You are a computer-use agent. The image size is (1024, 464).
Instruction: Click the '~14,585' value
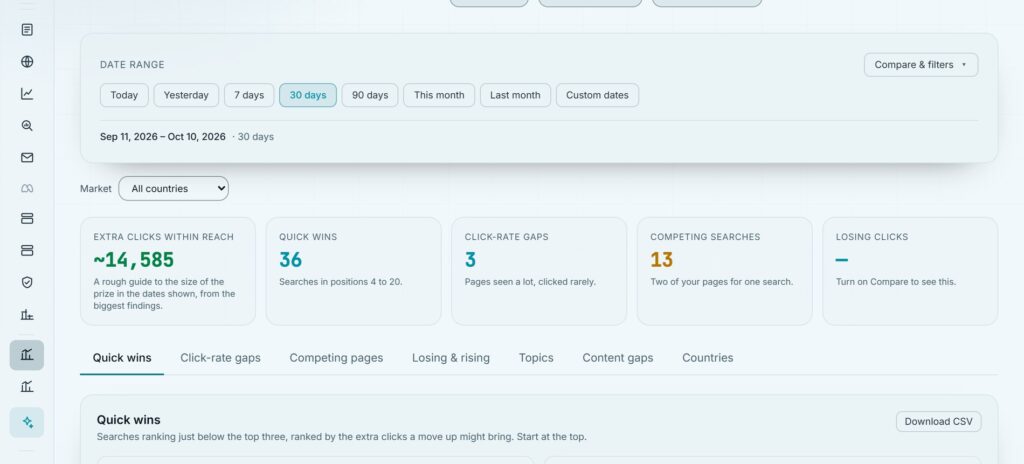(x=134, y=259)
